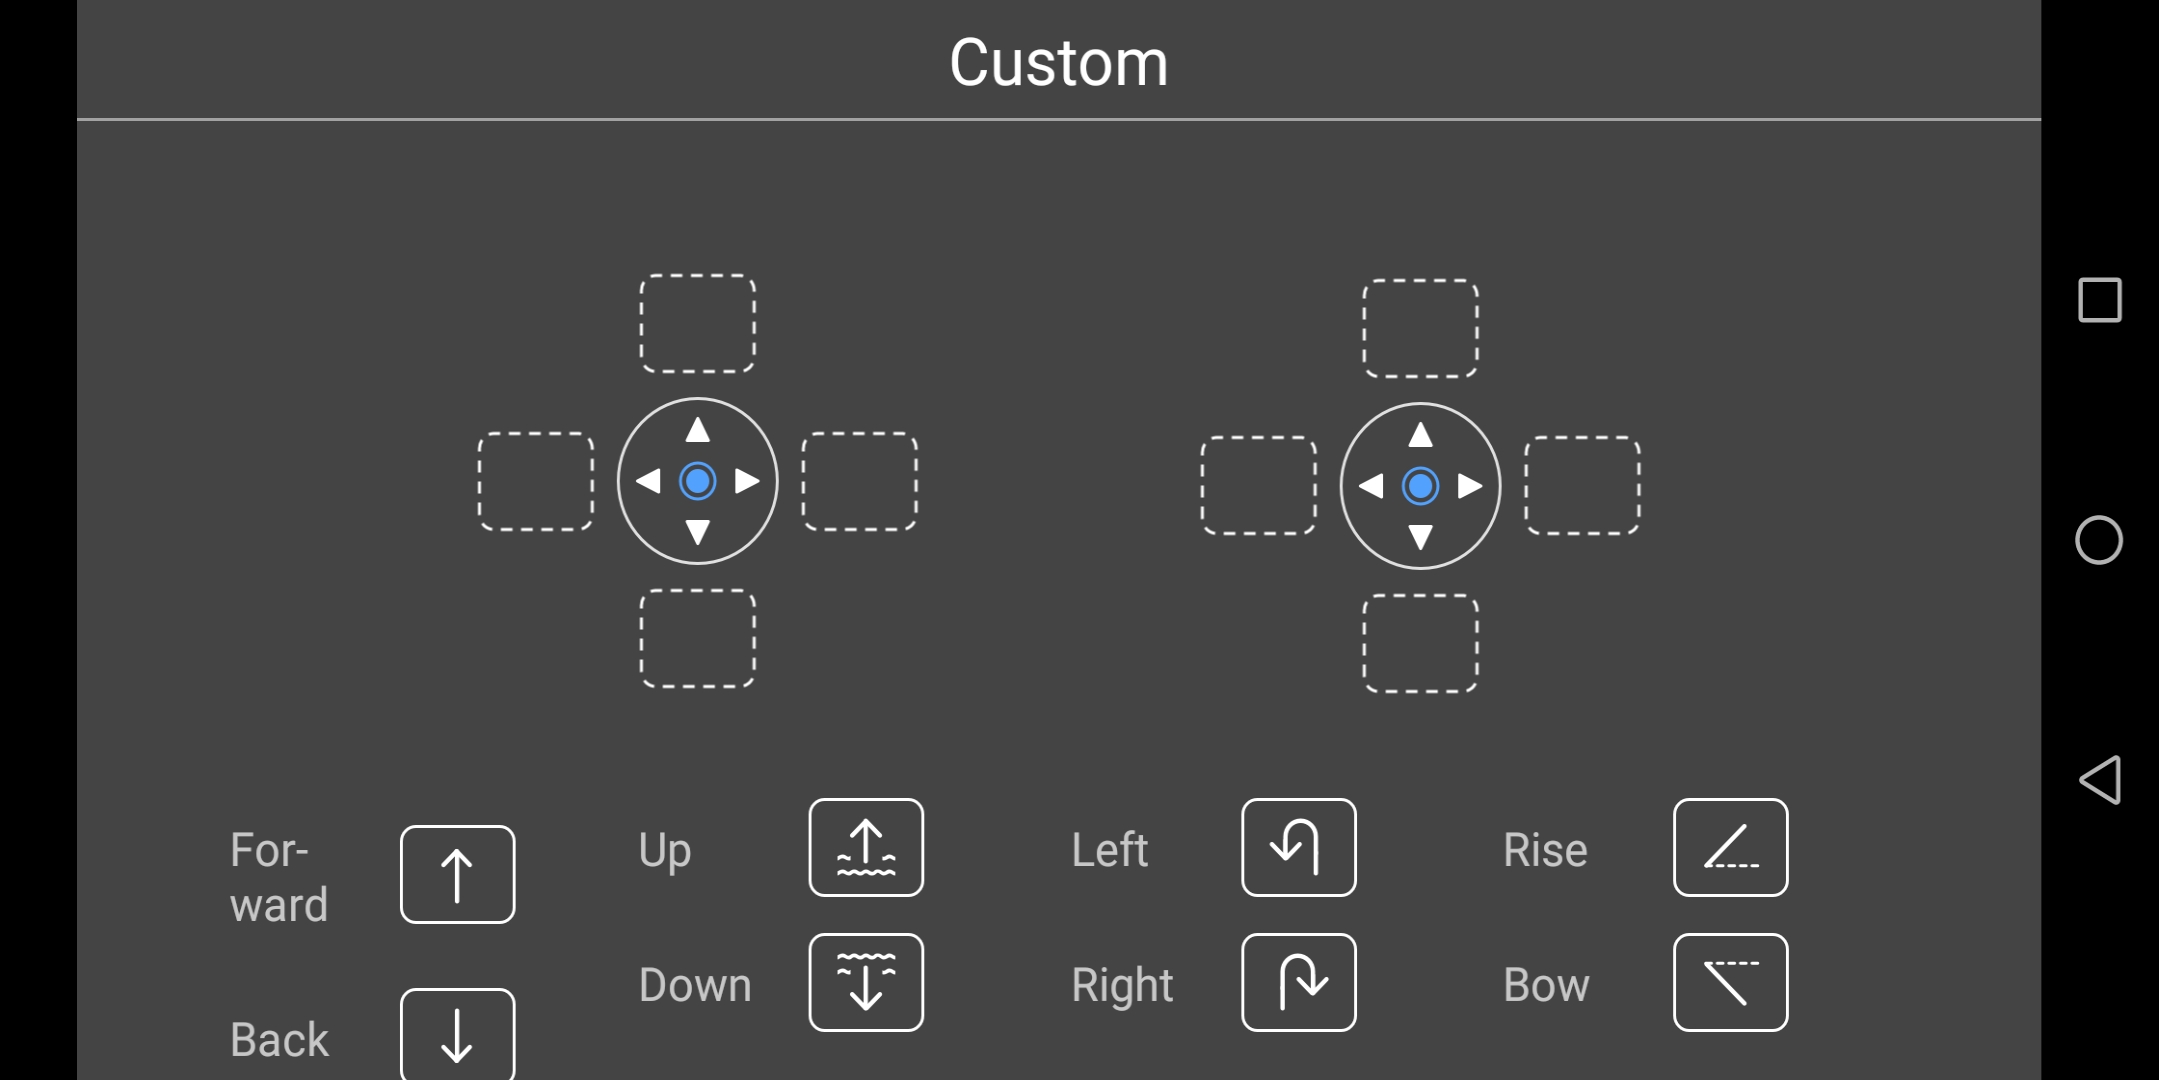Click top empty slot of left joystick

pos(698,323)
